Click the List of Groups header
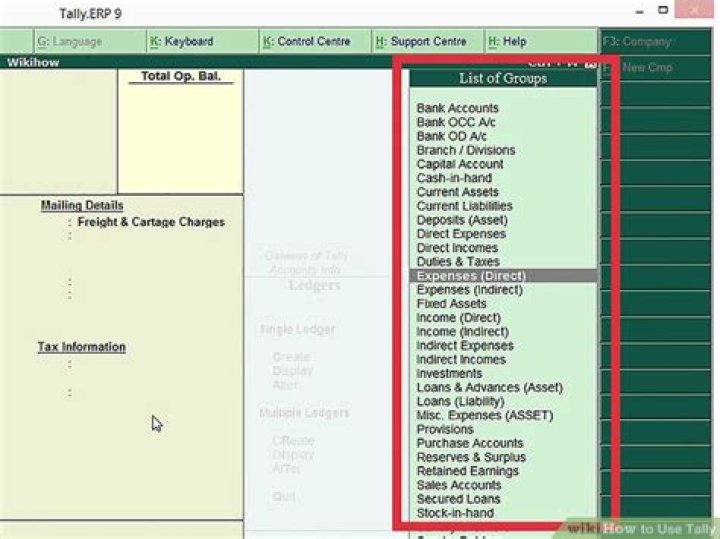The height and width of the screenshot is (539, 720). click(x=503, y=79)
